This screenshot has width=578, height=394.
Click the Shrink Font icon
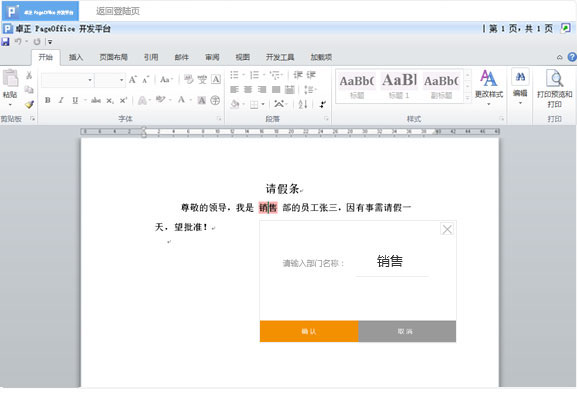tap(146, 80)
